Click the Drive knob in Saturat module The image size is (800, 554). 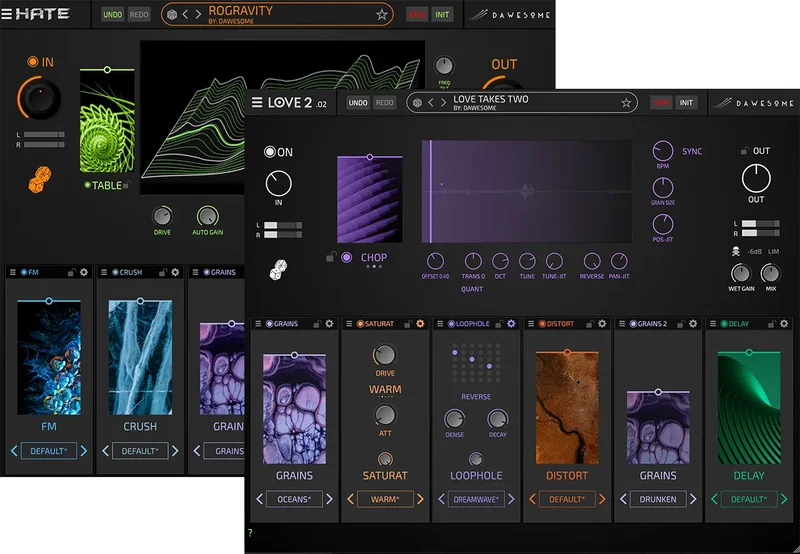coord(385,355)
